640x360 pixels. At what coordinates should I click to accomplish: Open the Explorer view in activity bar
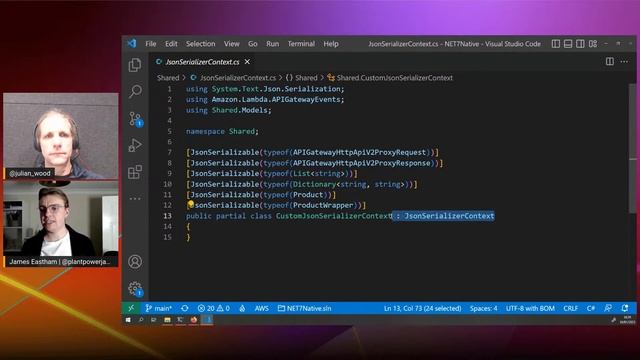[x=135, y=65]
